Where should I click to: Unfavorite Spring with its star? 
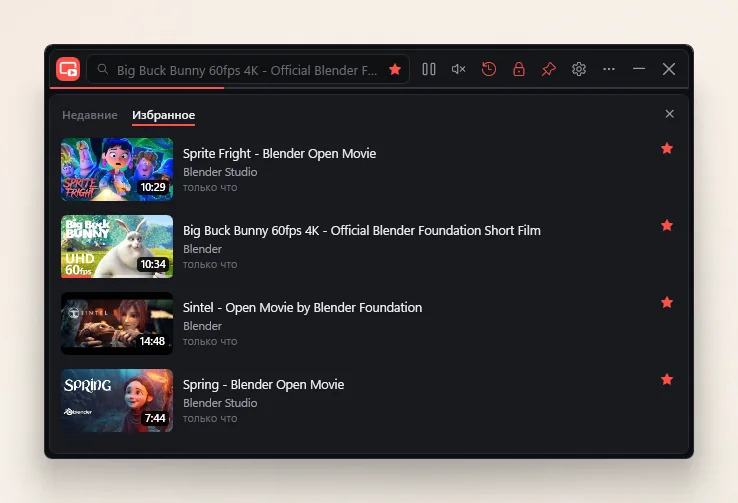coord(667,379)
